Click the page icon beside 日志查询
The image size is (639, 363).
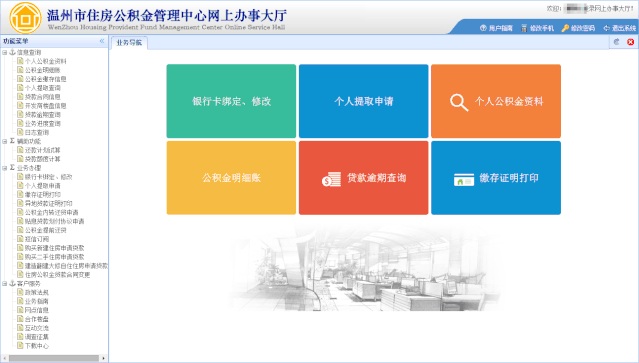20,132
